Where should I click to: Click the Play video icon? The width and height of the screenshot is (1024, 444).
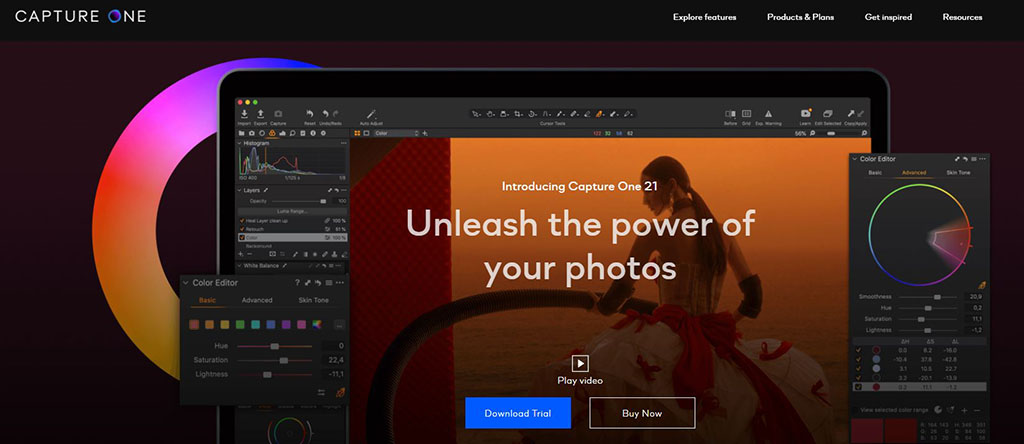[x=580, y=363]
